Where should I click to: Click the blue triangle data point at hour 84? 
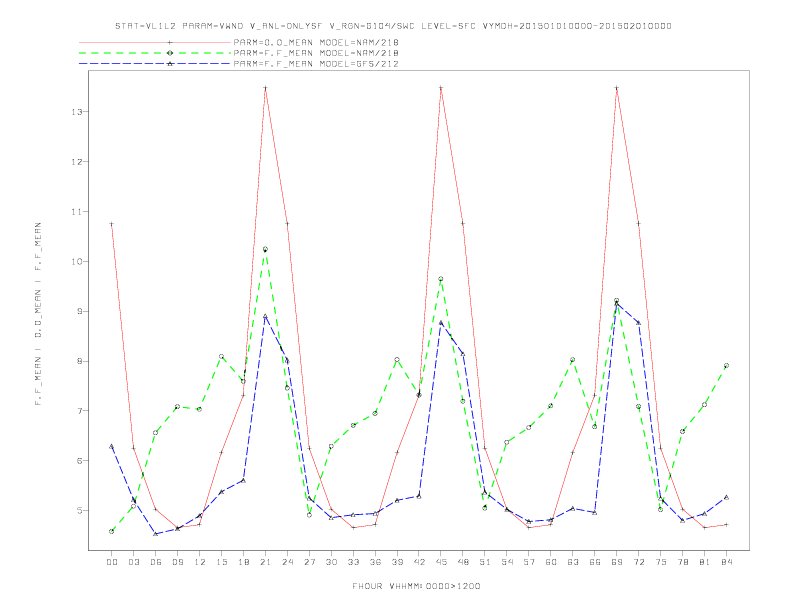726,497
